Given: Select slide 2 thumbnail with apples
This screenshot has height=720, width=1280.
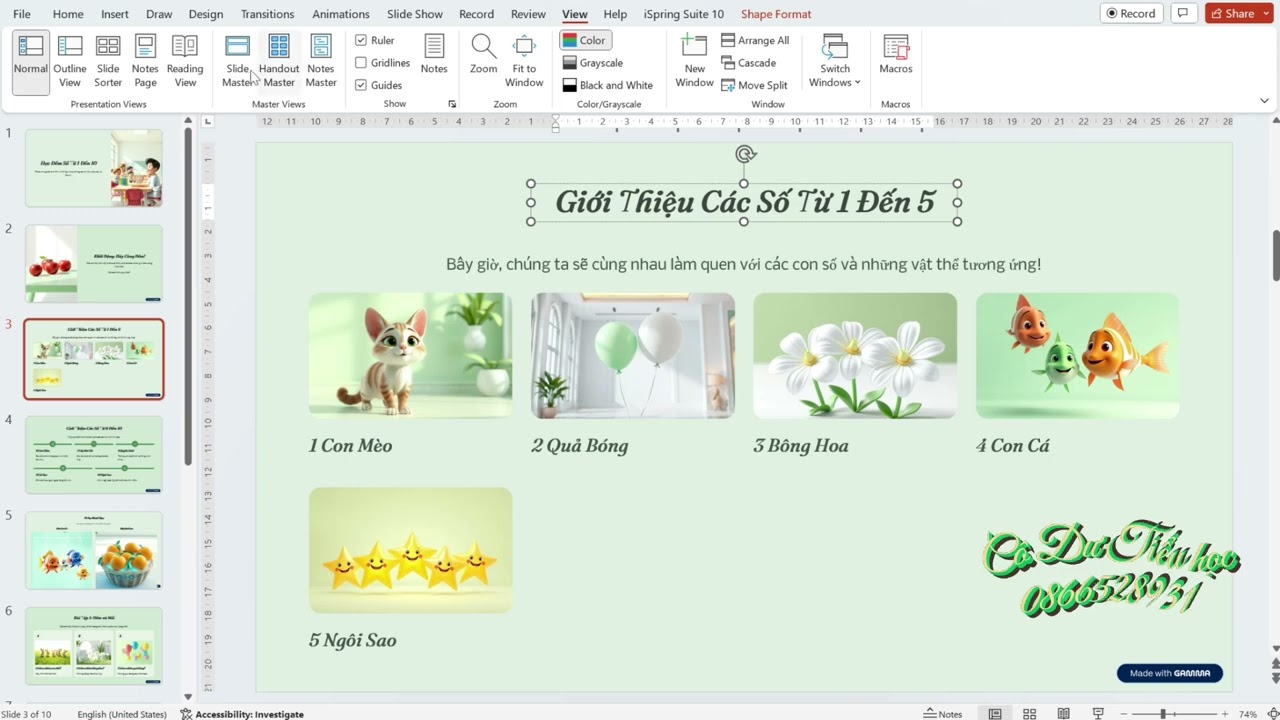Looking at the screenshot, I should click(94, 264).
